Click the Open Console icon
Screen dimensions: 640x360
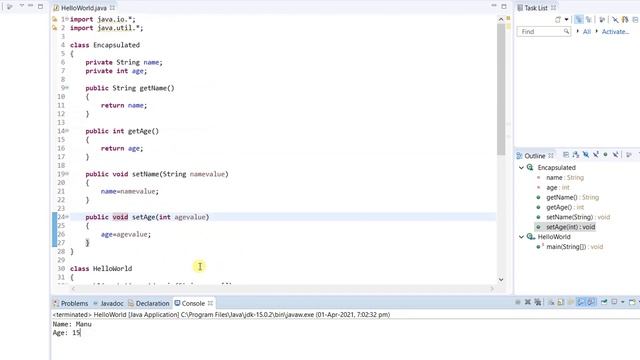tap(632, 302)
